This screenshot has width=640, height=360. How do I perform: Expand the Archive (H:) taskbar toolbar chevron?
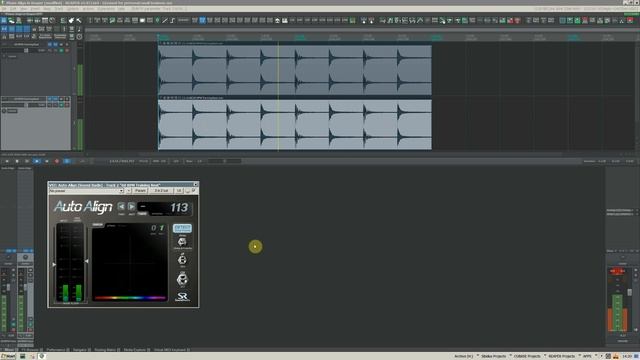477,356
